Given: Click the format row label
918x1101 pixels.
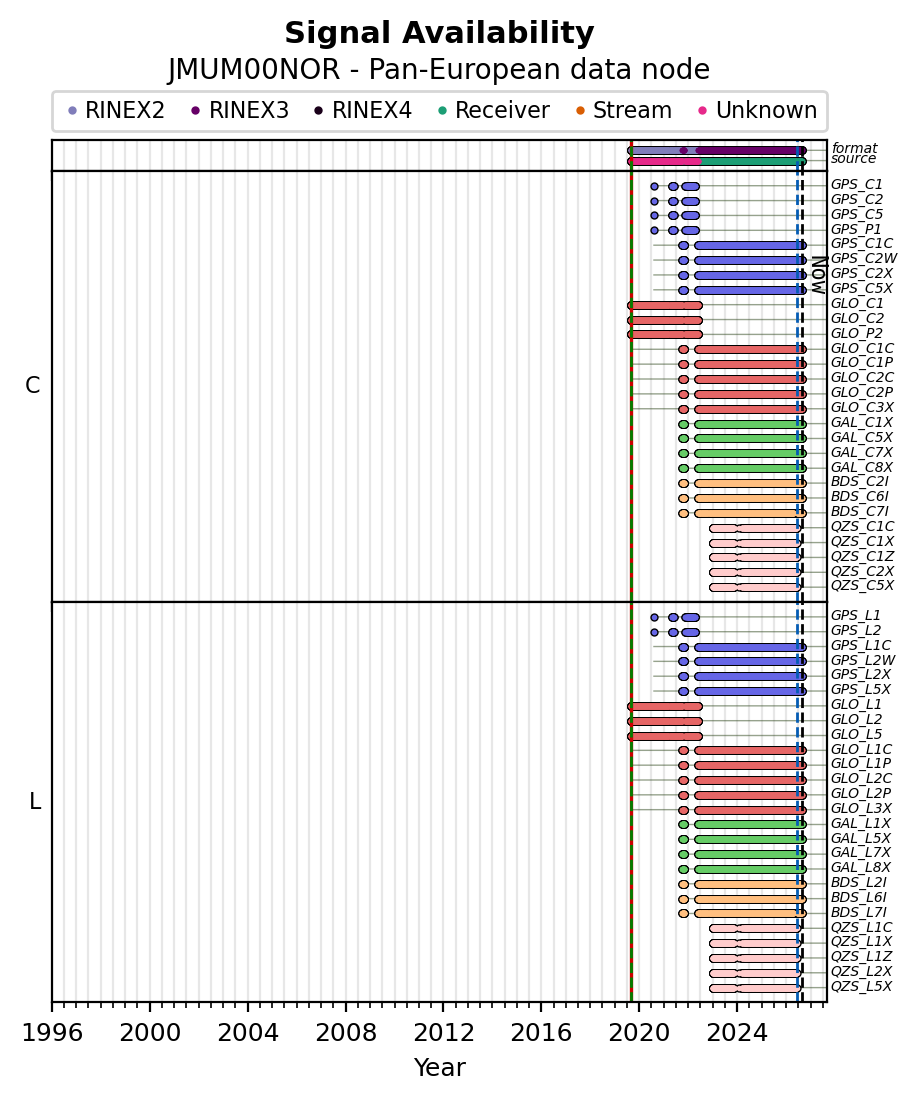Looking at the screenshot, I should click(854, 148).
